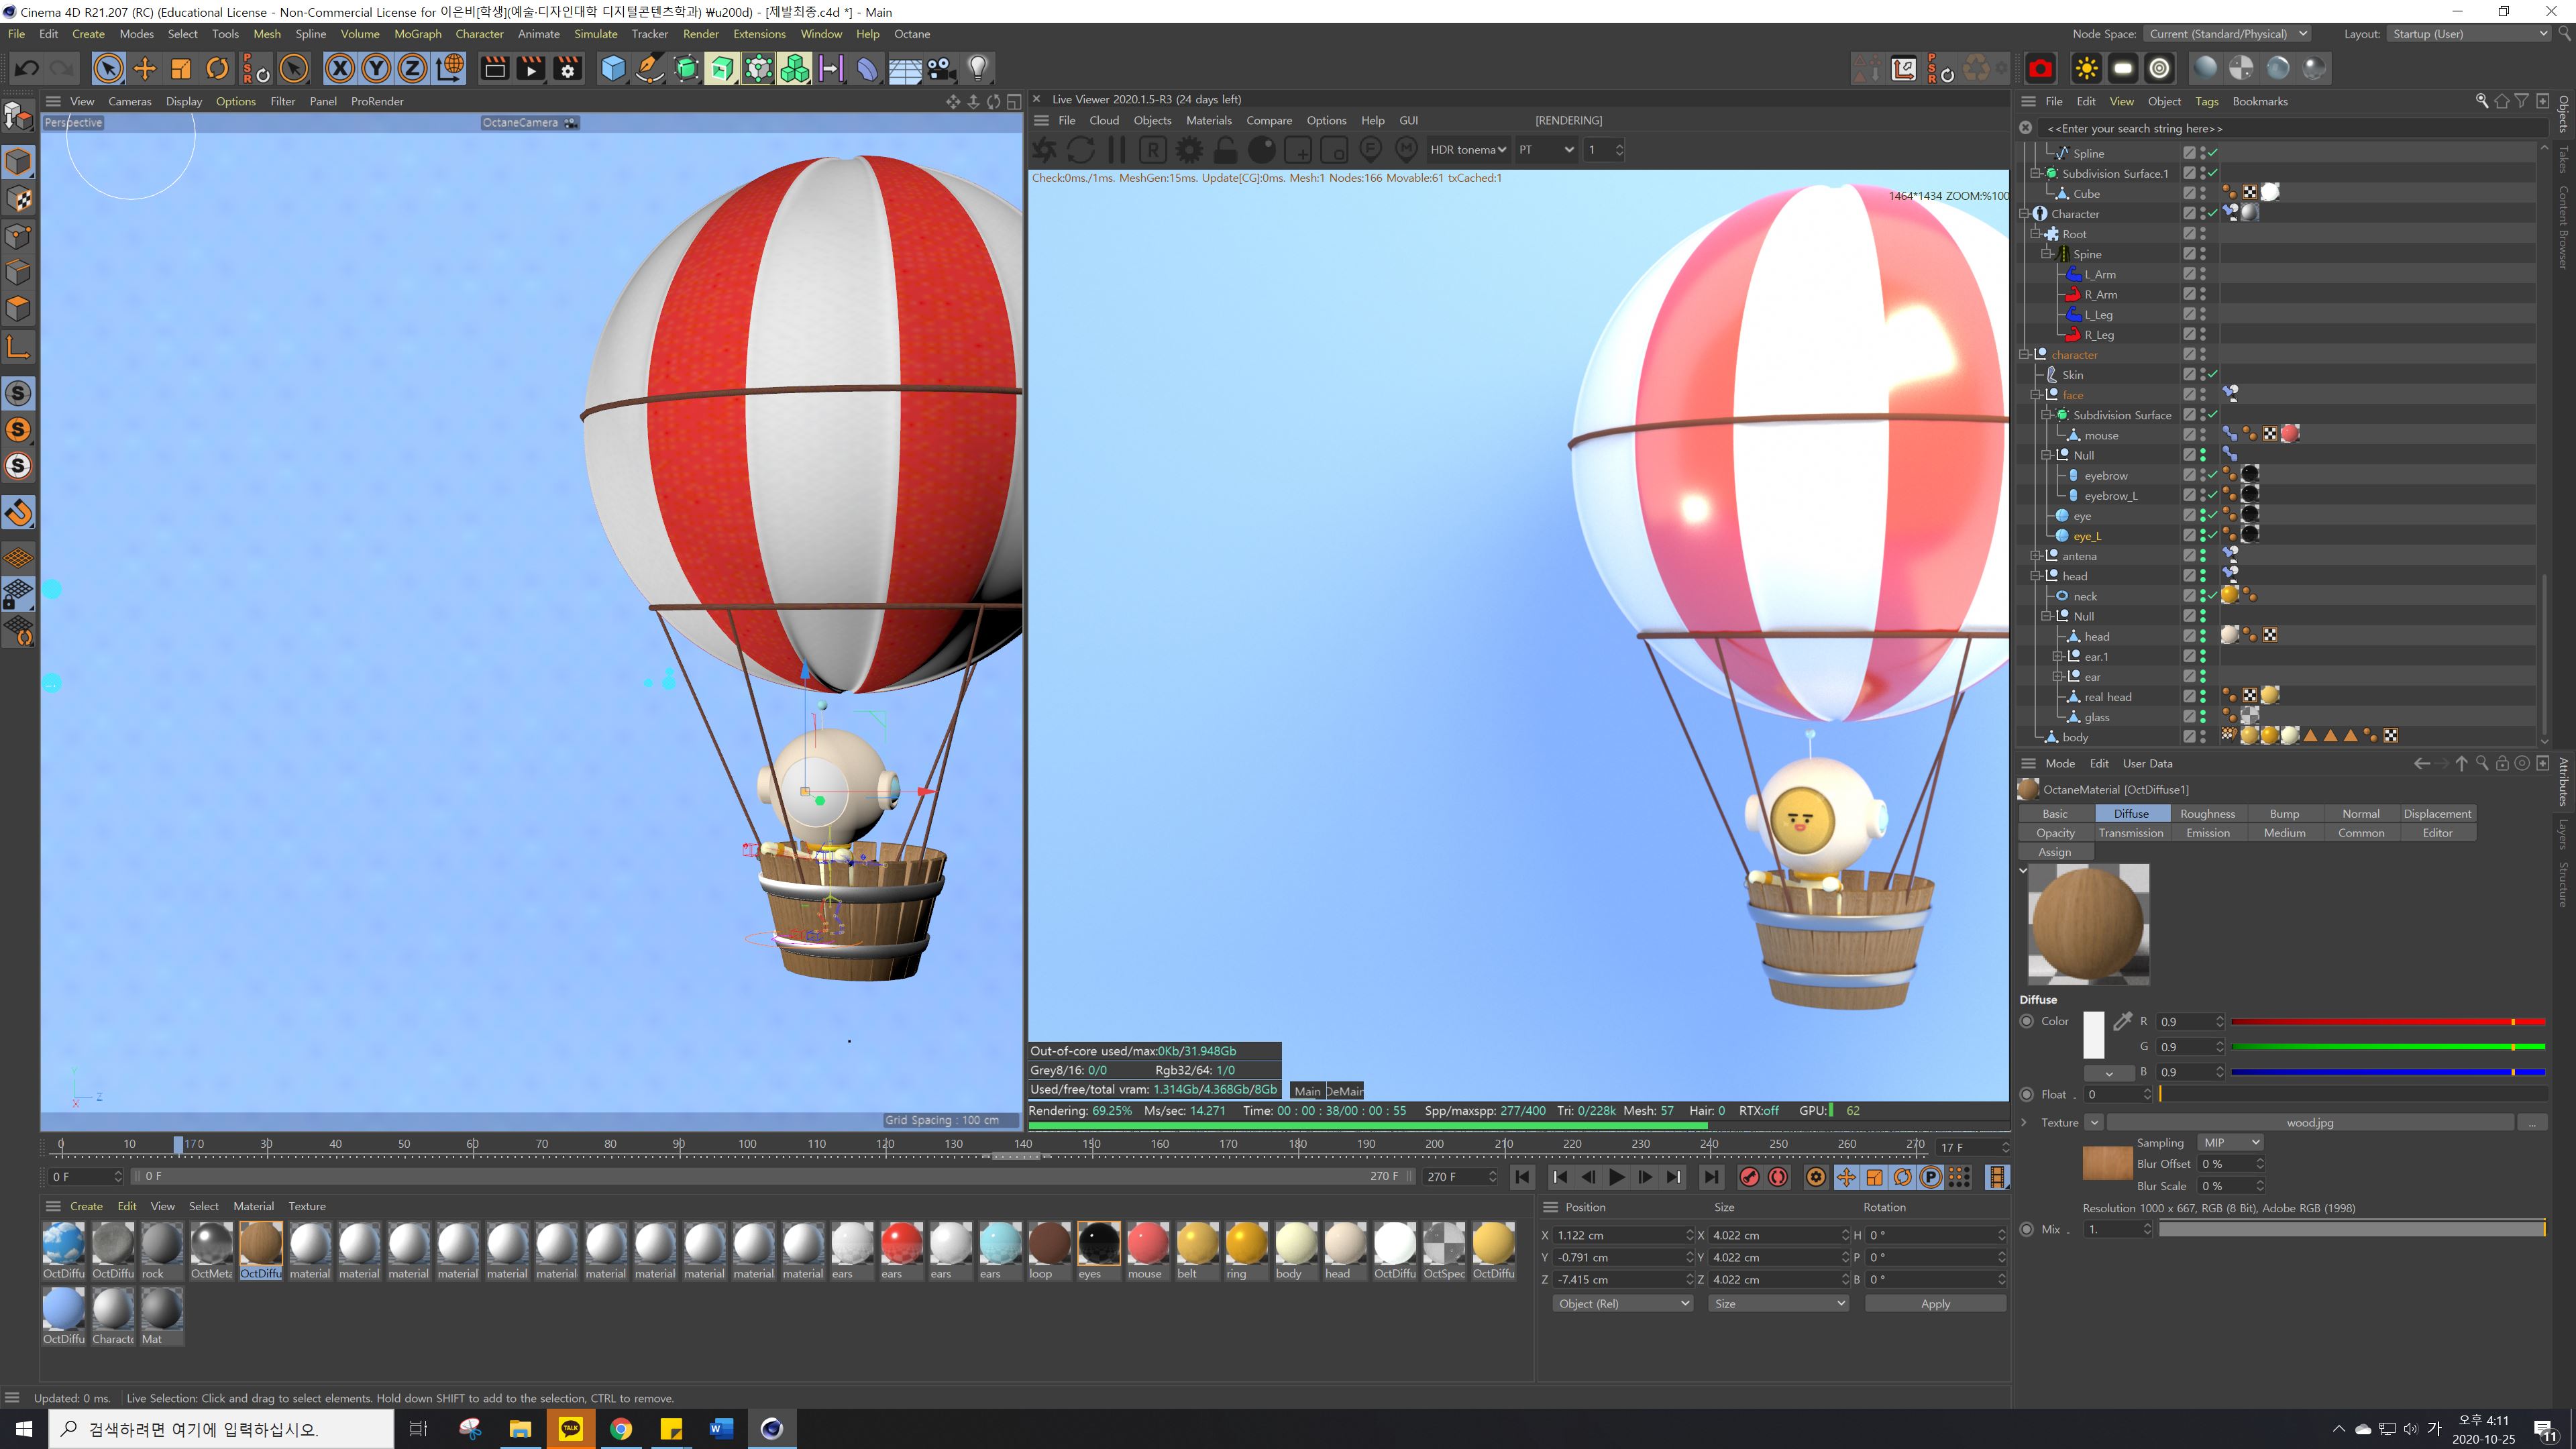Image resolution: width=2576 pixels, height=1449 pixels.
Task: Open the PT kernel dropdown
Action: [x=1546, y=150]
